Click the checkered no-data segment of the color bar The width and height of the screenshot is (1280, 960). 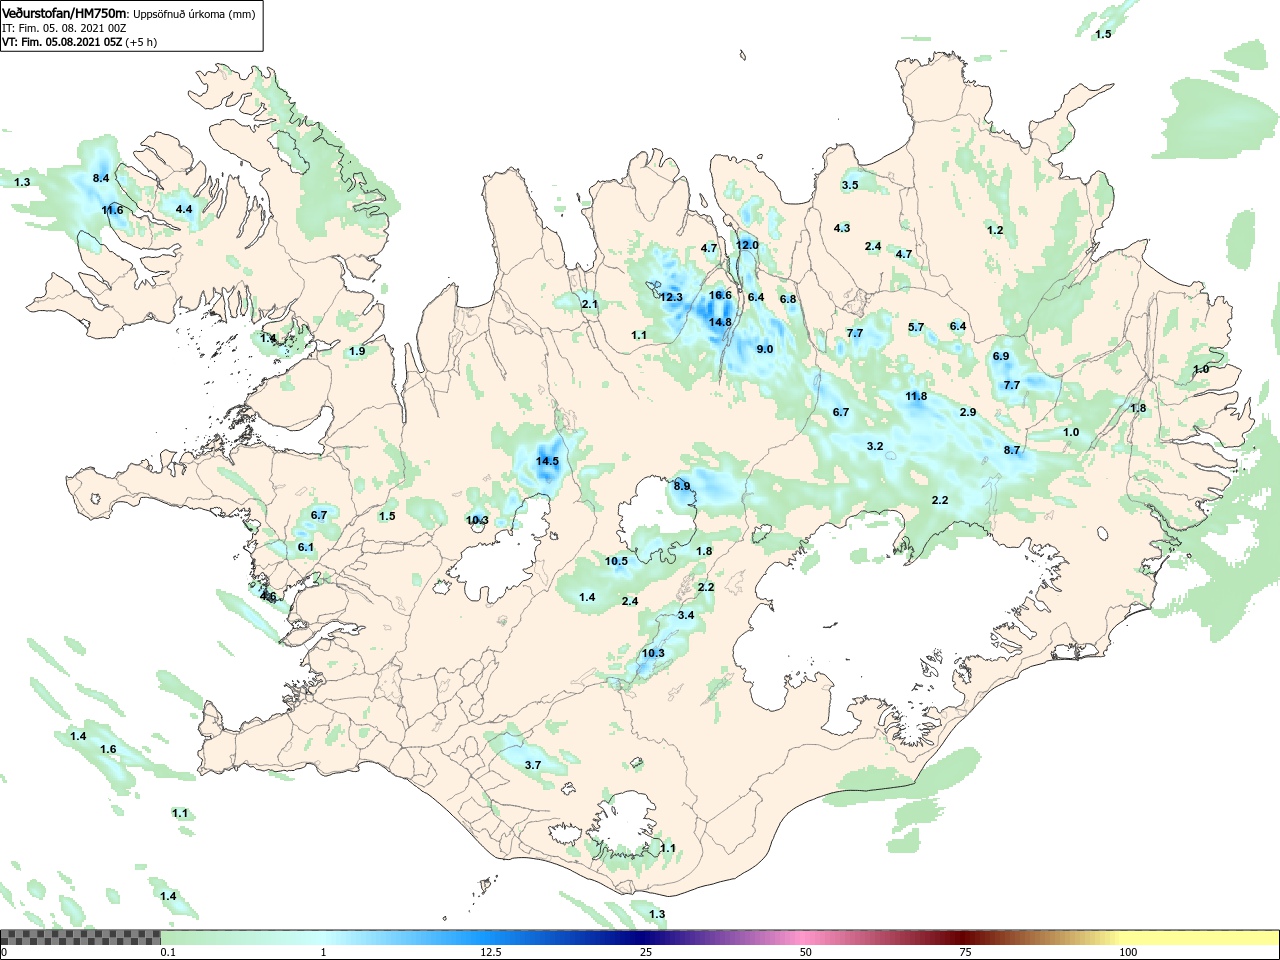pos(80,938)
